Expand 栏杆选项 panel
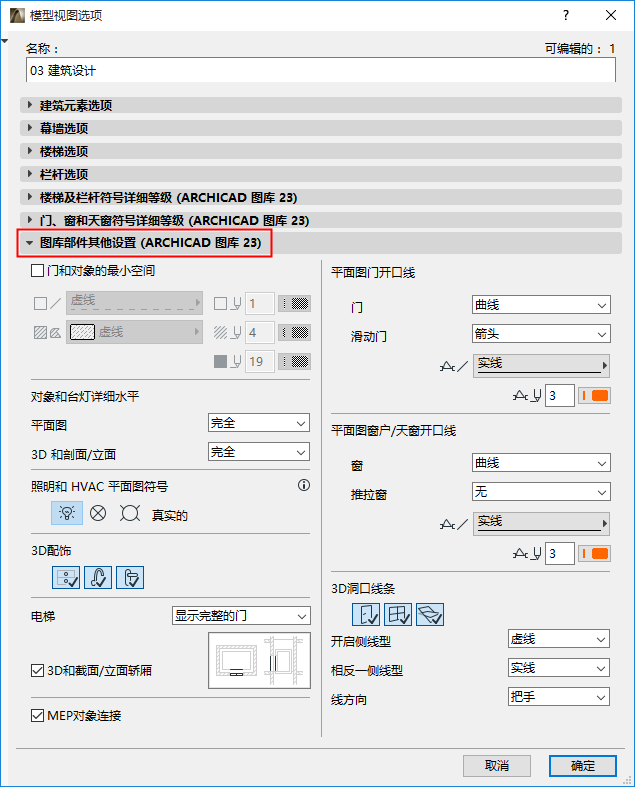The width and height of the screenshot is (635, 787). pos(321,174)
